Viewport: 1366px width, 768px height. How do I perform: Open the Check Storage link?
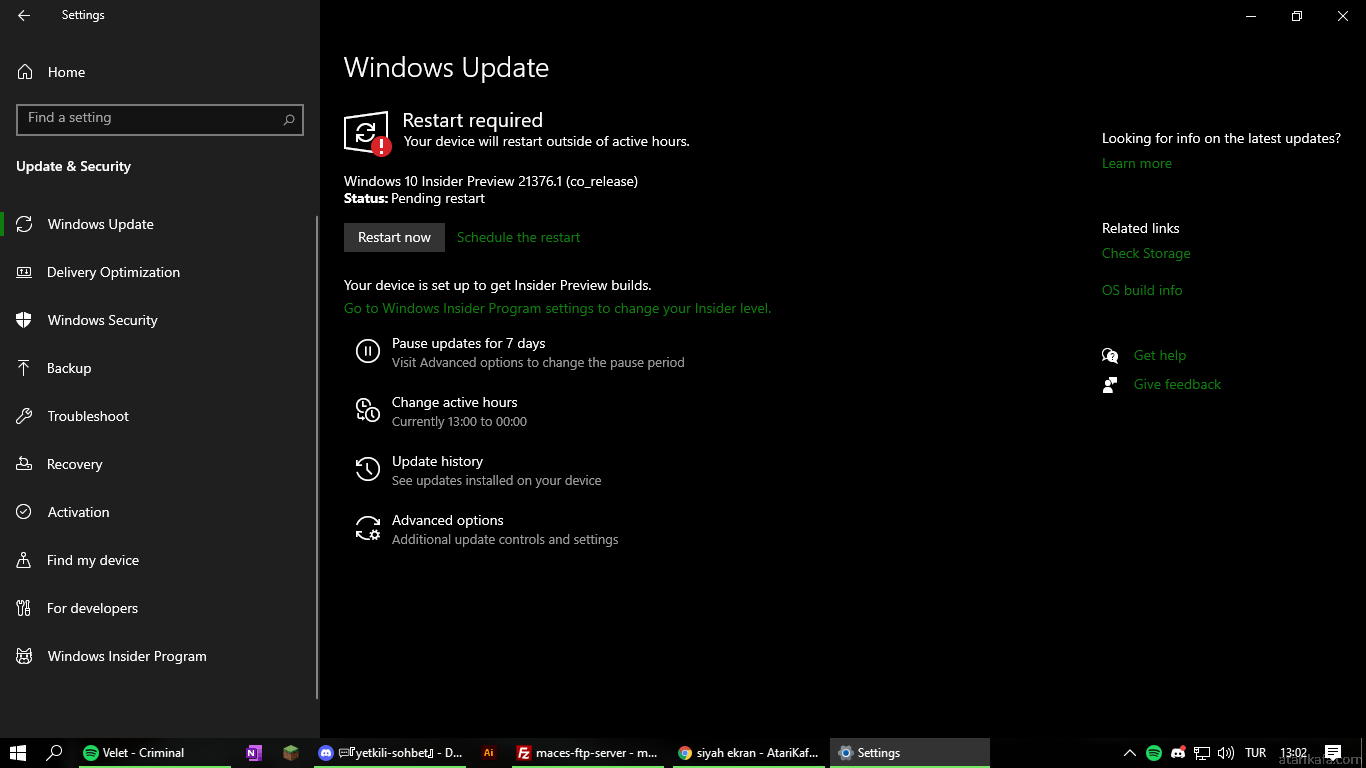pos(1146,253)
